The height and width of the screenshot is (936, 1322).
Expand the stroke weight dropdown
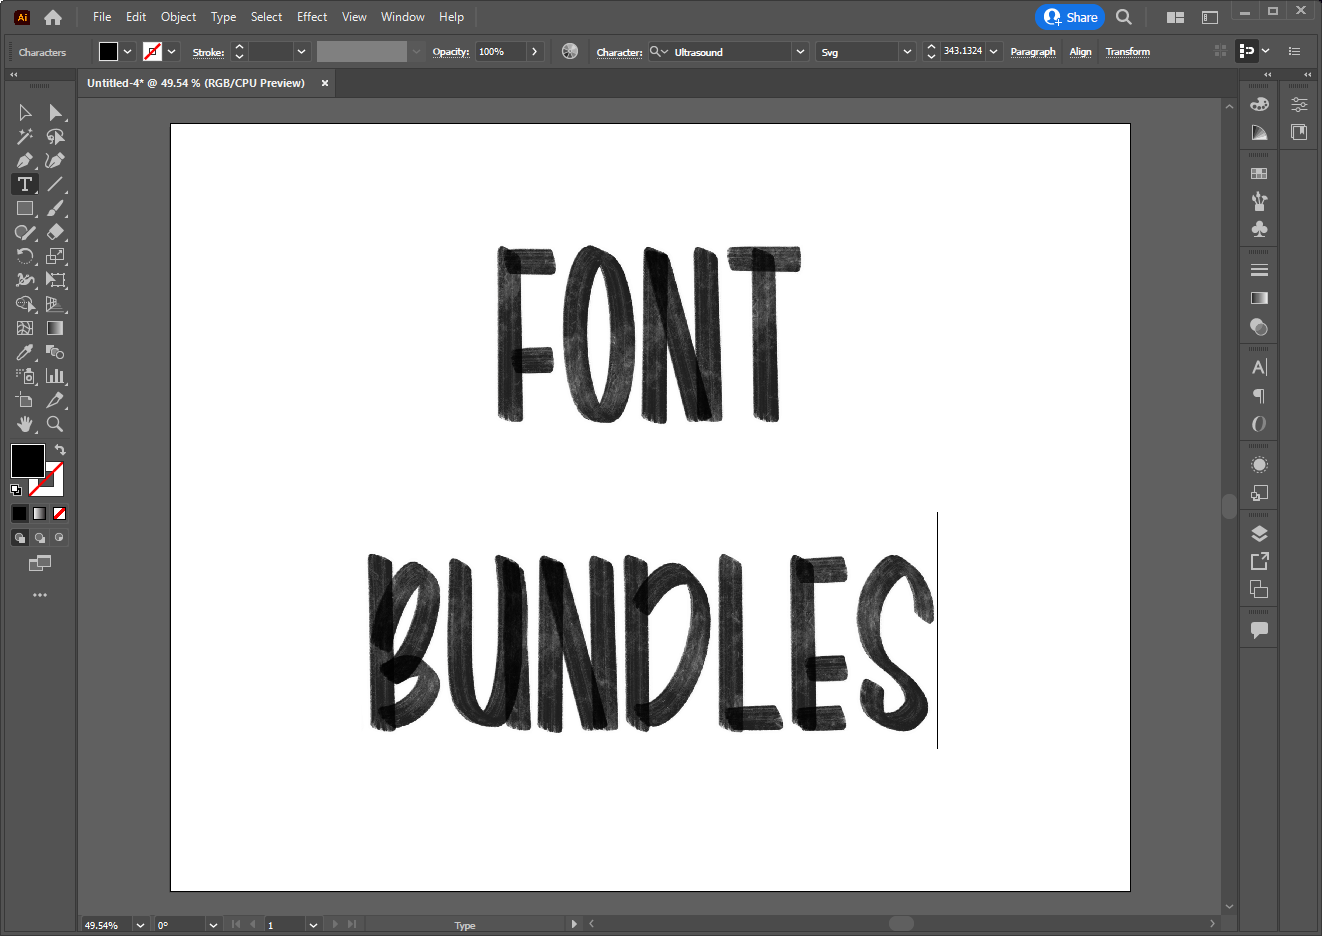[301, 51]
